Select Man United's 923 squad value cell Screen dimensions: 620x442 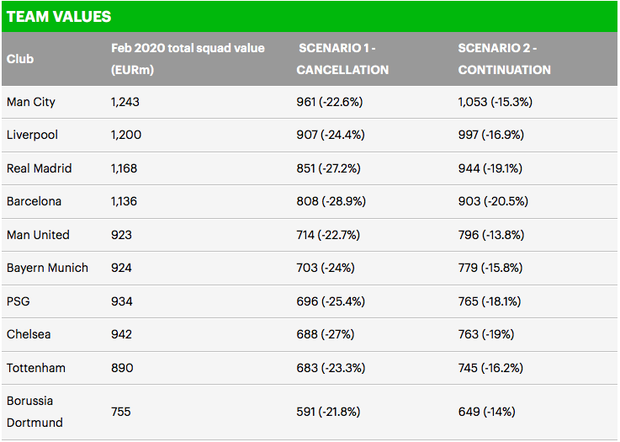pyautogui.click(x=123, y=234)
